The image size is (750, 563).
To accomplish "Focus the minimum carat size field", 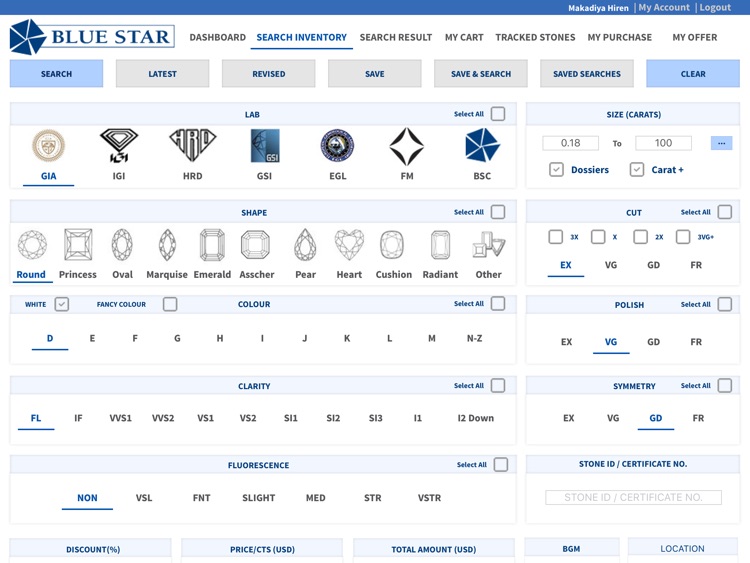I will (x=571, y=143).
